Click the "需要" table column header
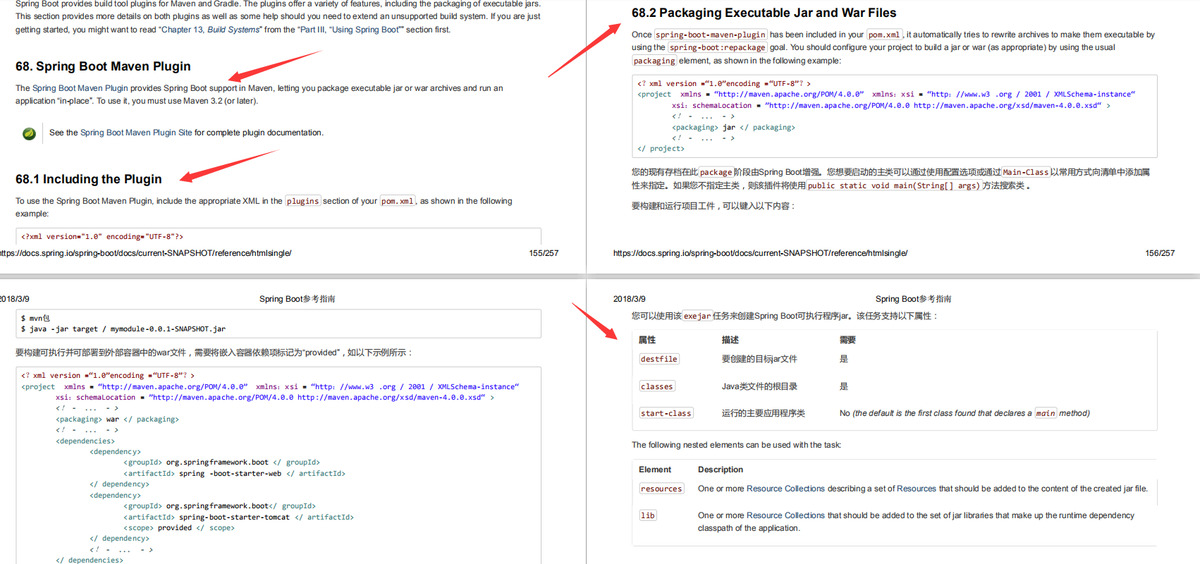 (x=848, y=340)
